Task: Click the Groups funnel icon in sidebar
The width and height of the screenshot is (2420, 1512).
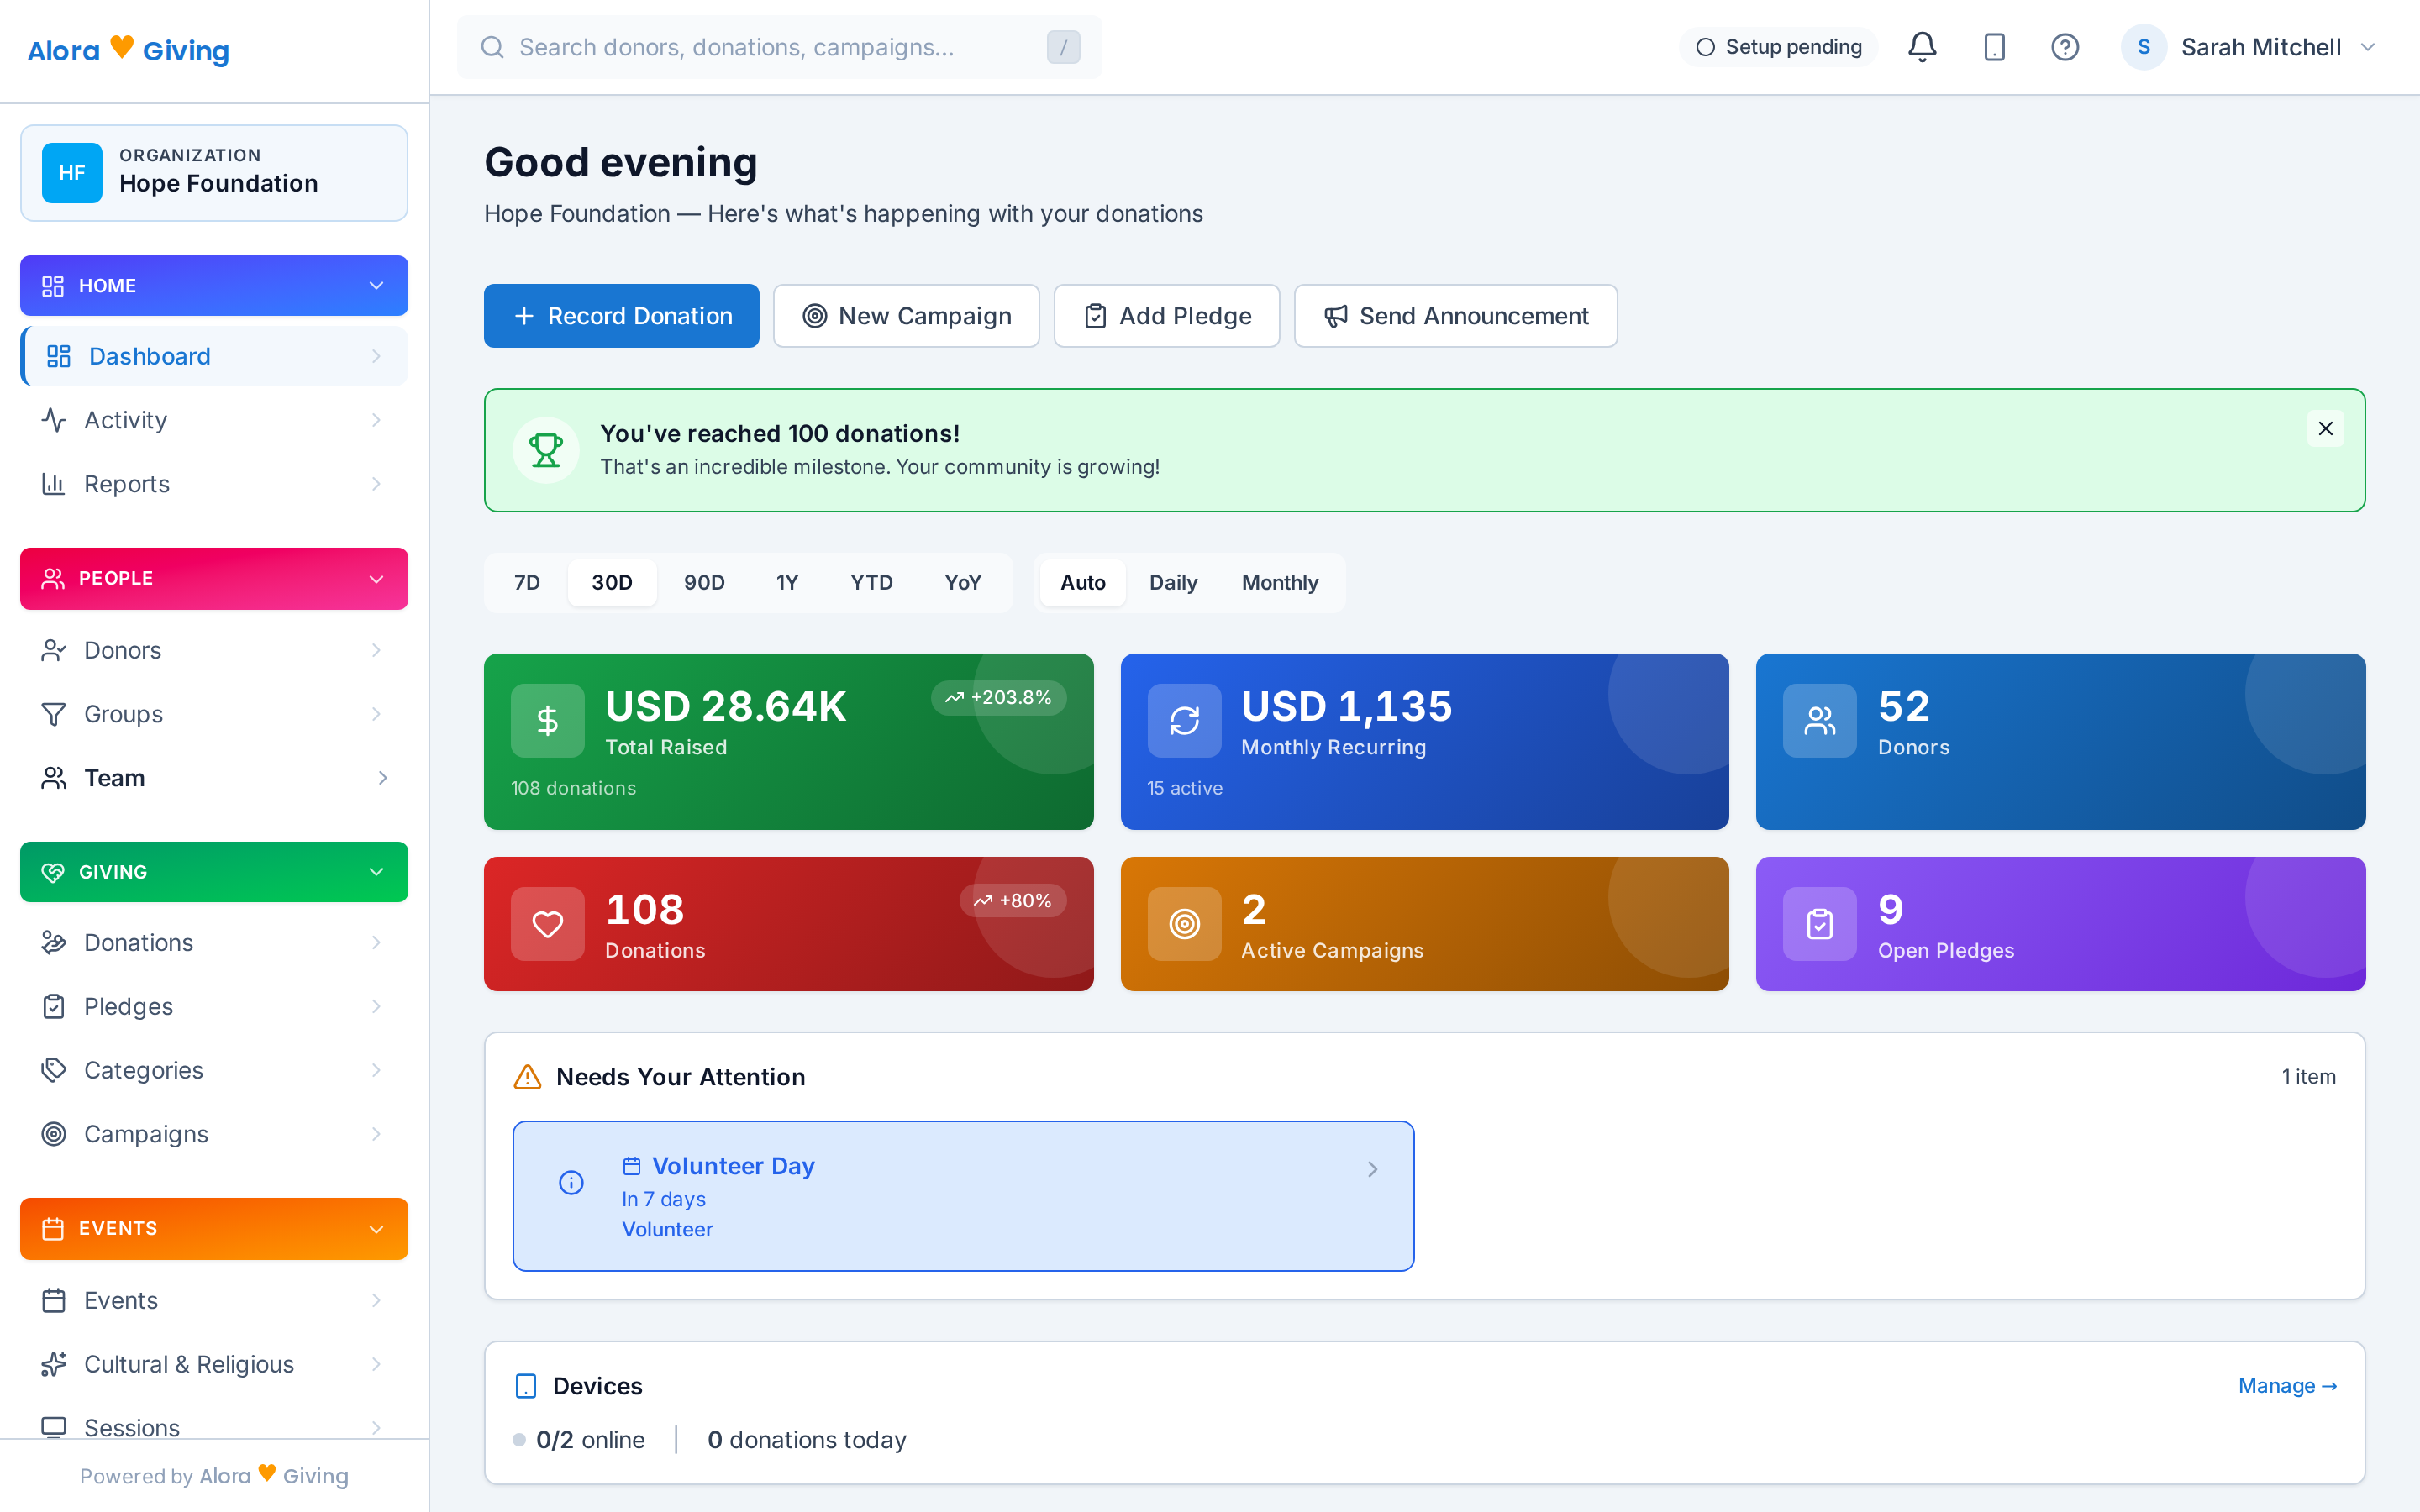Action: pos(54,714)
